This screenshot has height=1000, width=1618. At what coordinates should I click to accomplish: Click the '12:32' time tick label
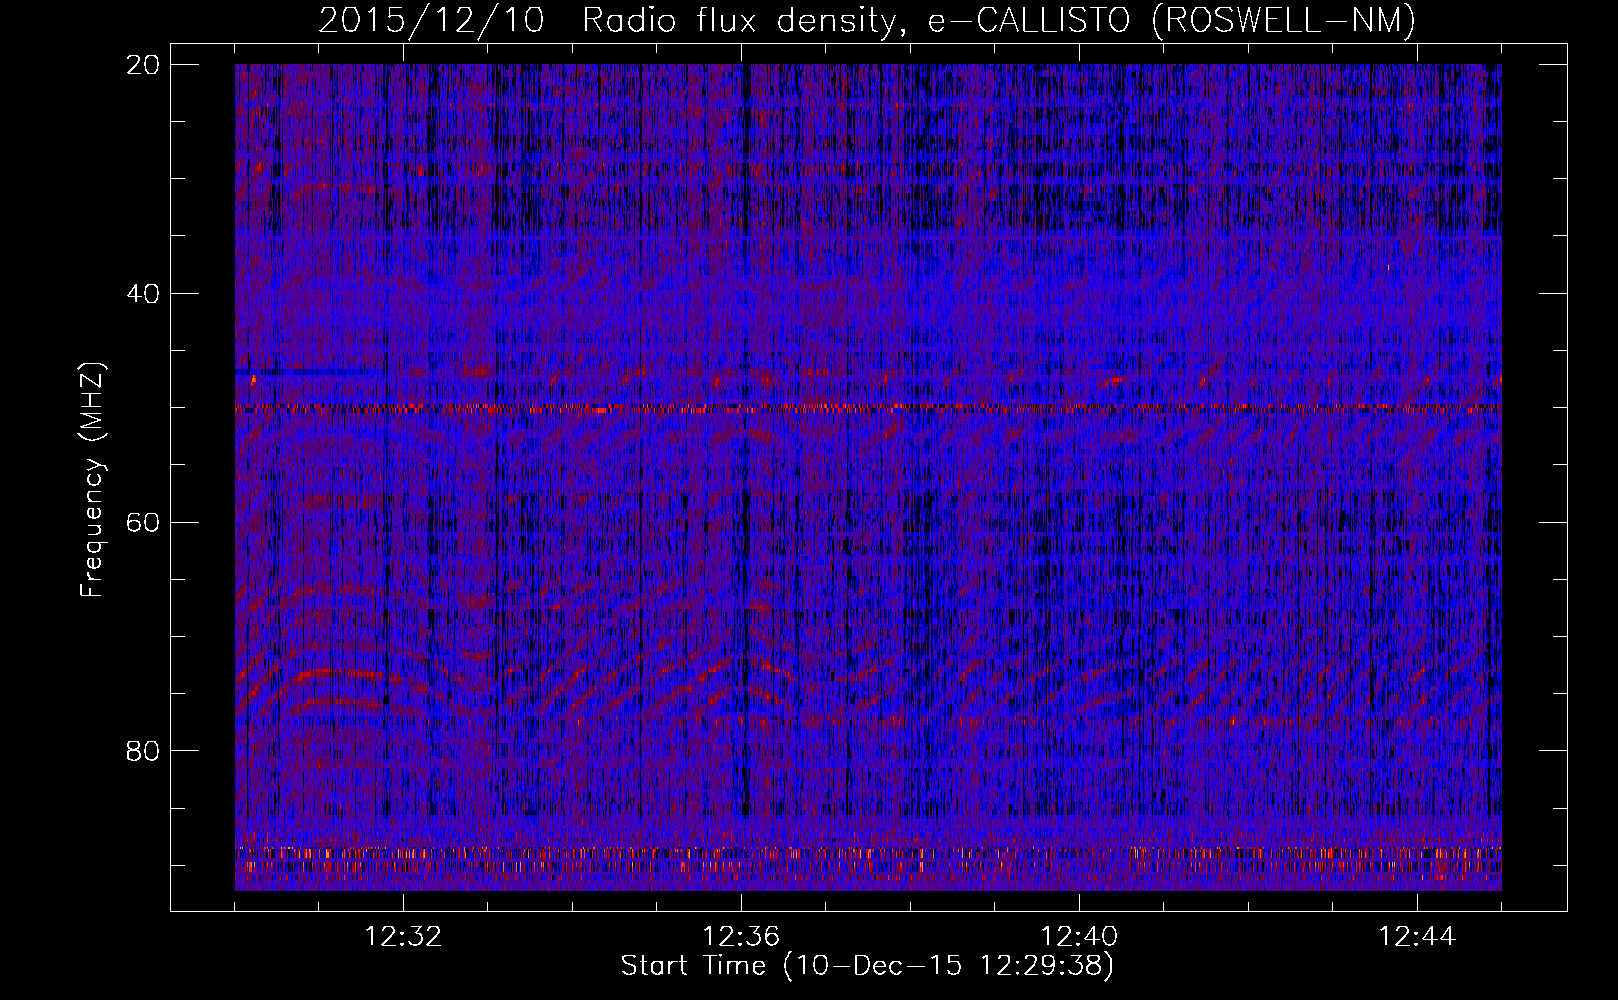coord(403,937)
